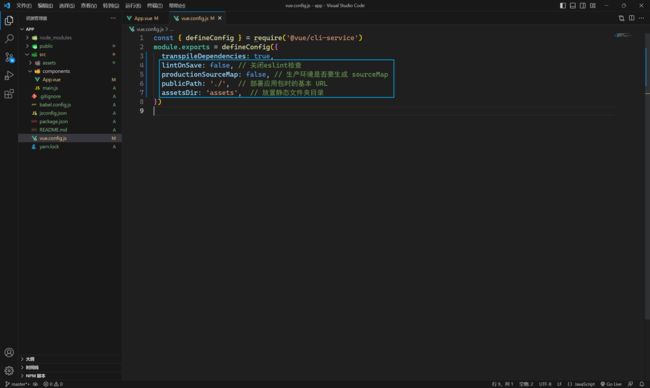Viewport: 650px width, 388px height.
Task: Collapse the components folder
Action: point(70,71)
